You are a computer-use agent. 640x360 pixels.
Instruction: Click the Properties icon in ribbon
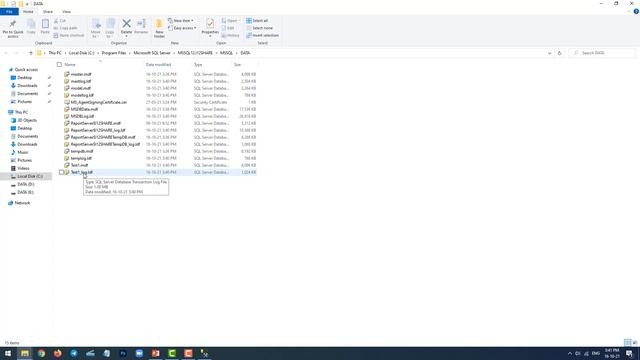(x=210, y=24)
